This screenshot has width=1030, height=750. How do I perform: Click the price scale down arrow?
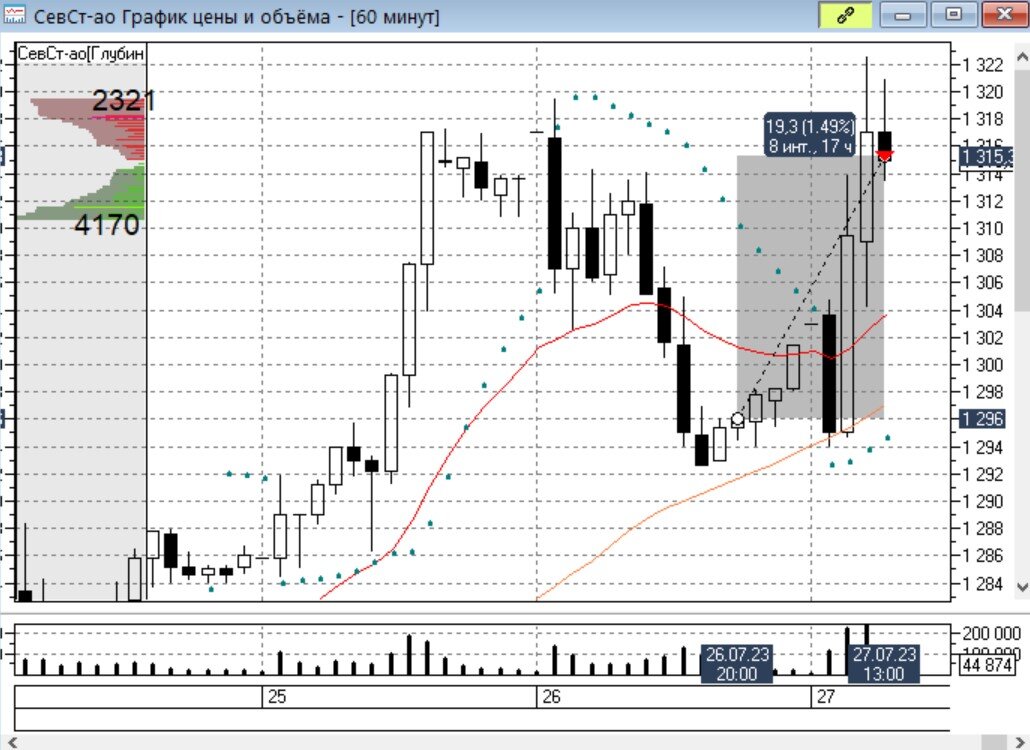point(1022,586)
